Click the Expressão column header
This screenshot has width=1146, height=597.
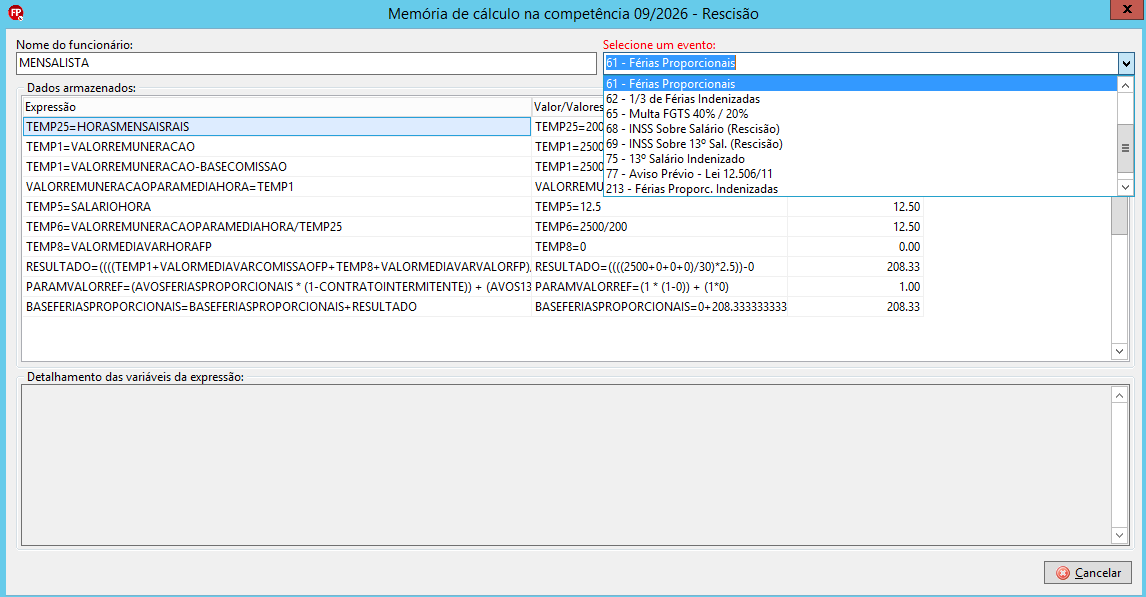tap(276, 107)
